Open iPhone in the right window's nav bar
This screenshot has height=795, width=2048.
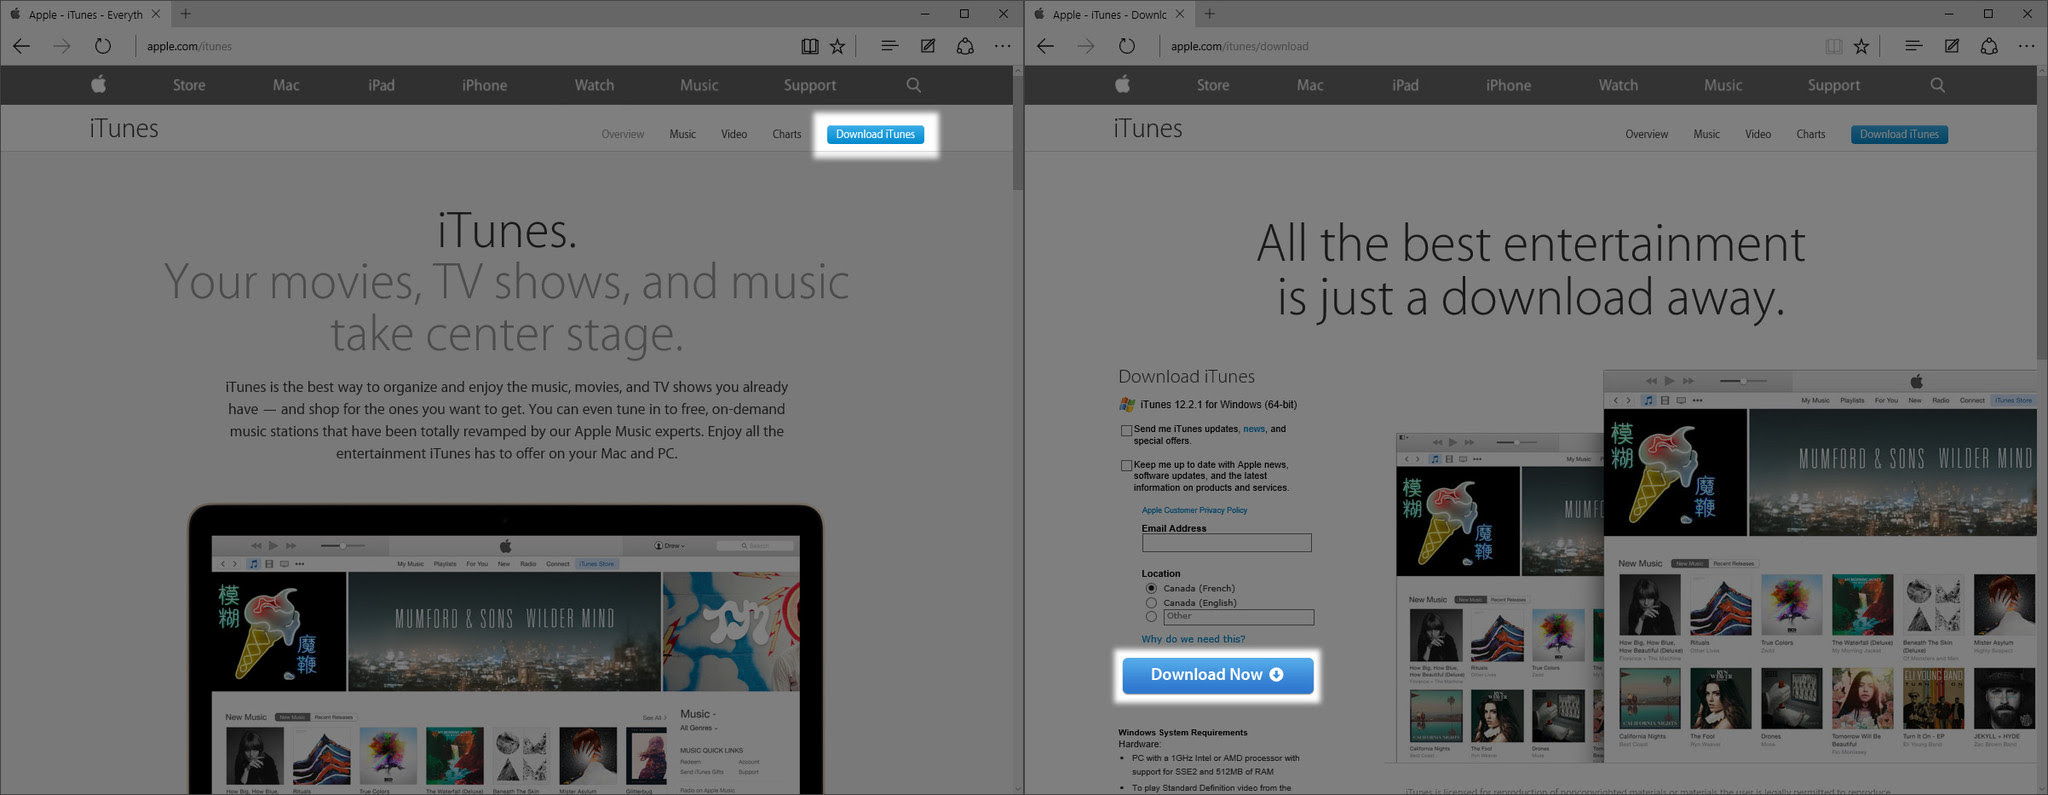[1508, 85]
